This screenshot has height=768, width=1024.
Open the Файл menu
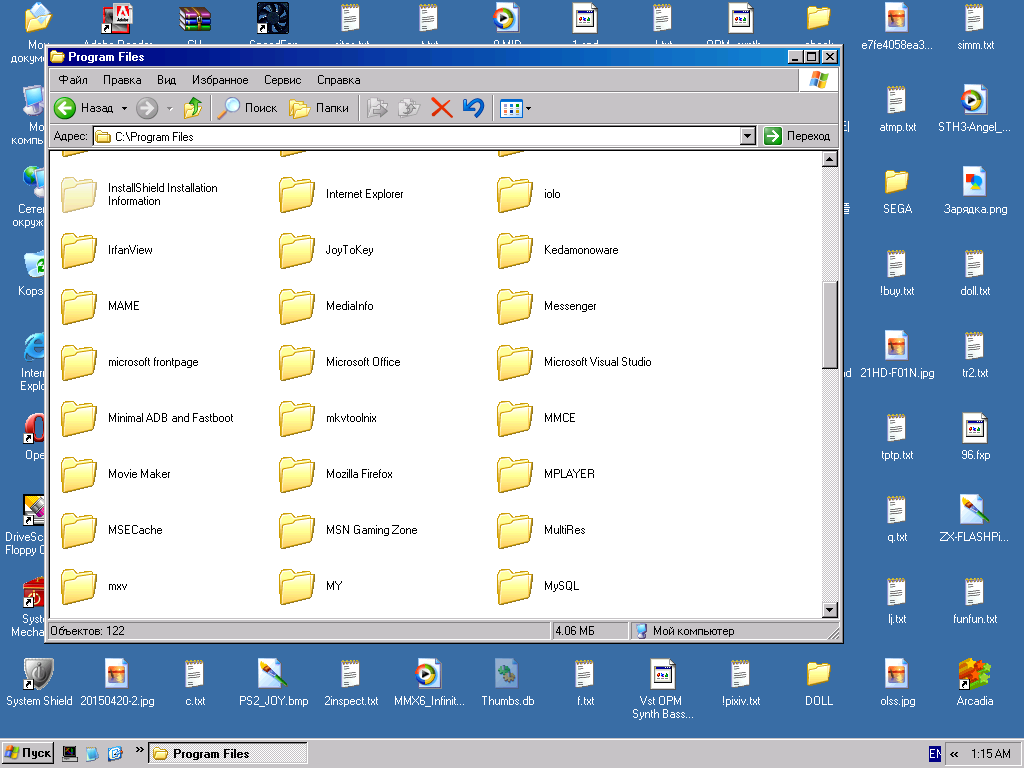[73, 80]
